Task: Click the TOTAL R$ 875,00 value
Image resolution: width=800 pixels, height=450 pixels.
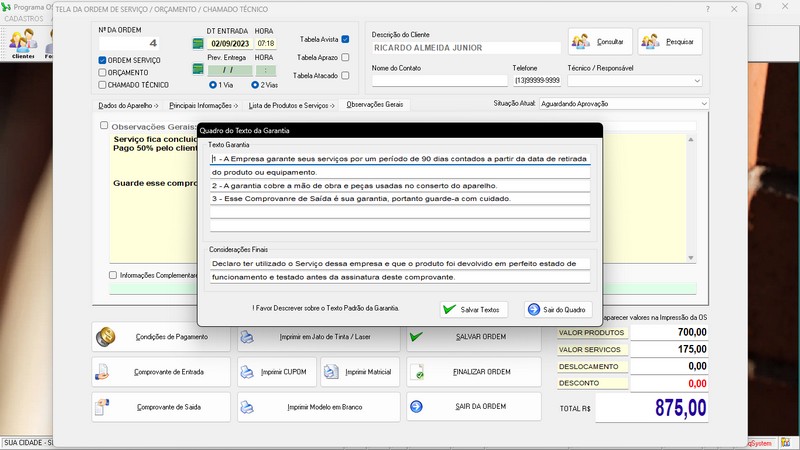Action: (x=652, y=408)
